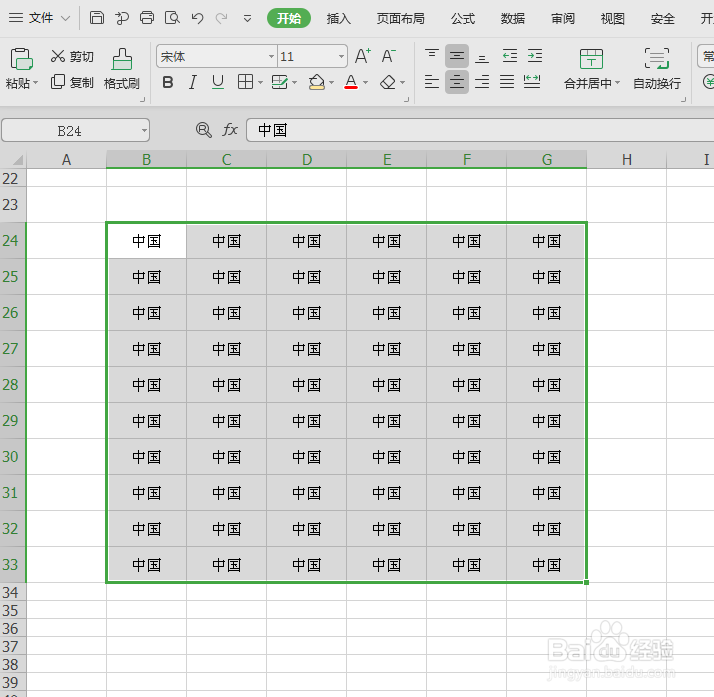The height and width of the screenshot is (697, 714).
Task: Open the clipboard group dialog launcher
Action: tap(143, 99)
